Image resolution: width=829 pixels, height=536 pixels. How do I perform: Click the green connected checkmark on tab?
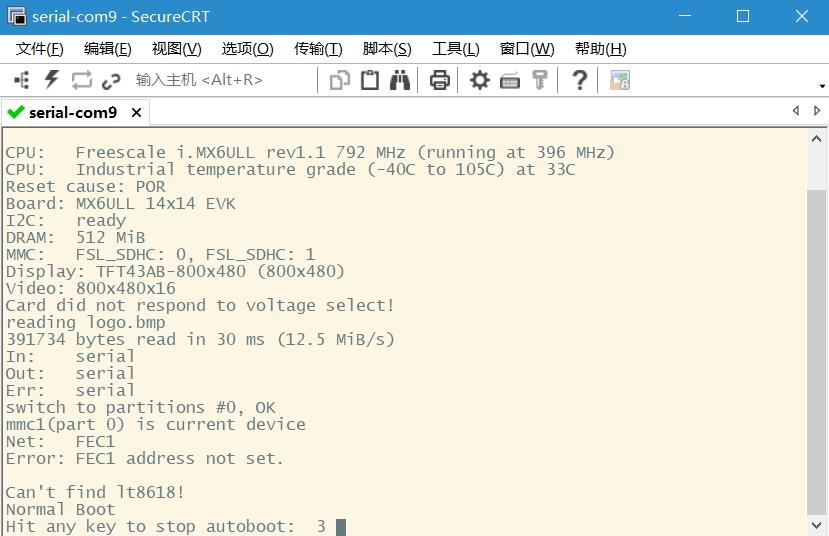click(16, 112)
